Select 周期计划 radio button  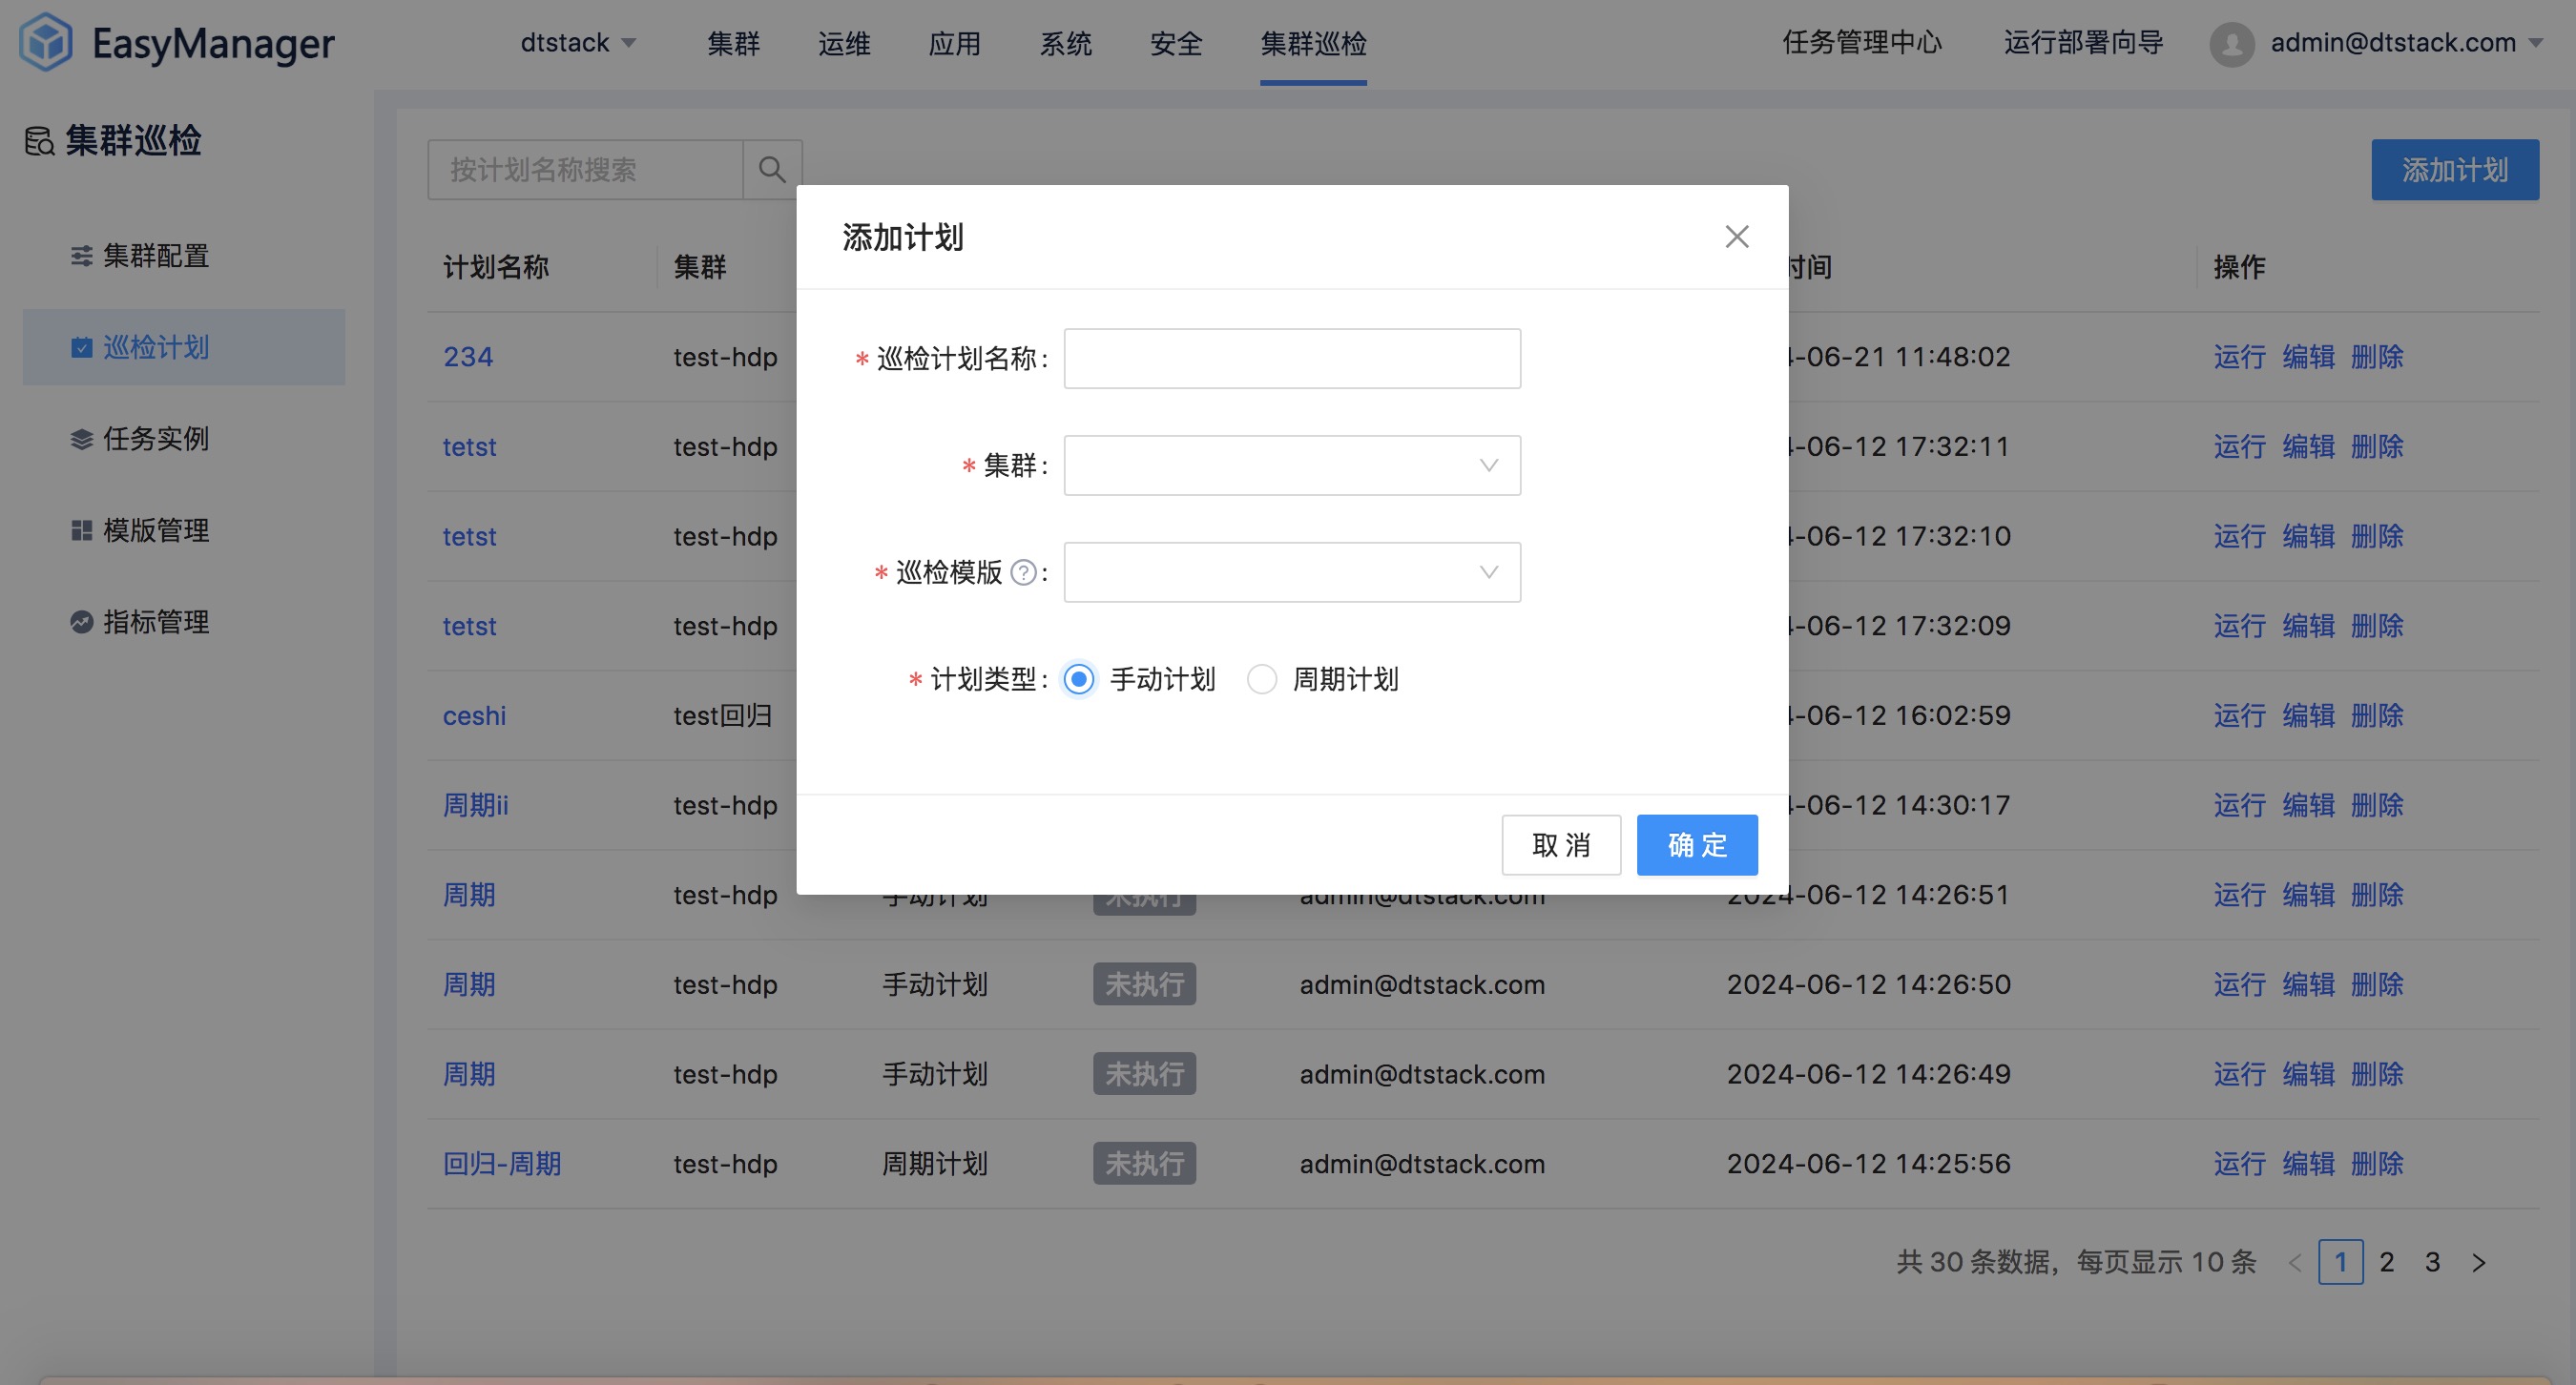click(1262, 679)
